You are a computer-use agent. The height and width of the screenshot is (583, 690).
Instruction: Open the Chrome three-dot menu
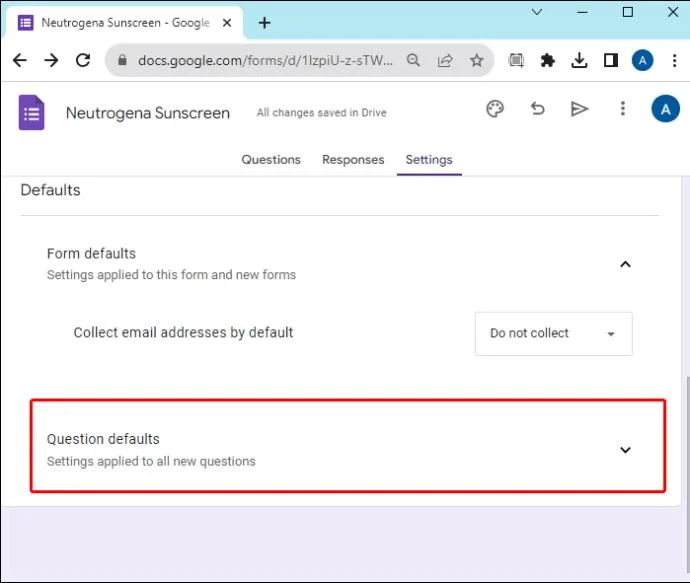click(674, 60)
